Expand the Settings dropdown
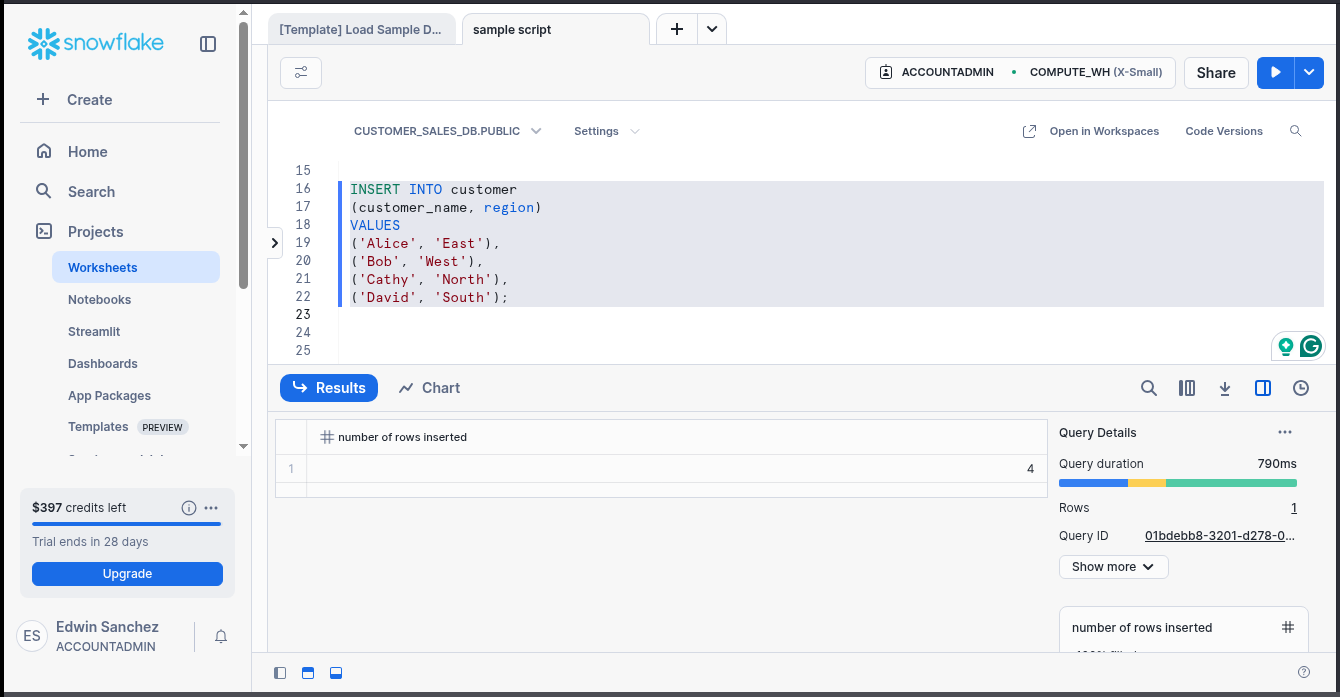This screenshot has height=697, width=1340. (604, 131)
